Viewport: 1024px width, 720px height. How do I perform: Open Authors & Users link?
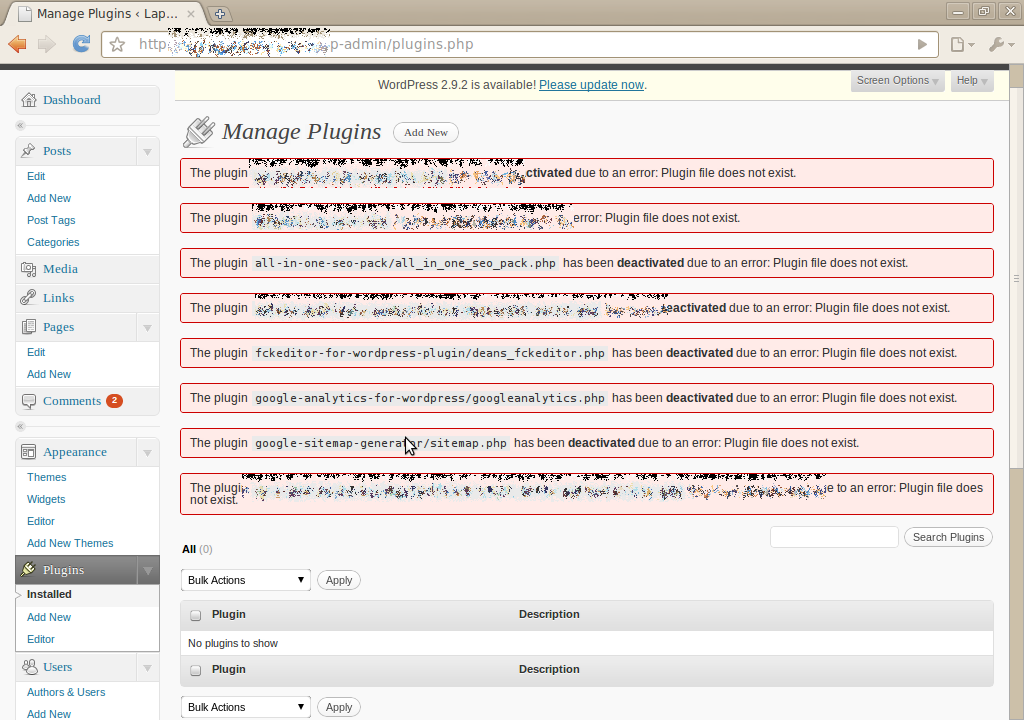pos(66,692)
